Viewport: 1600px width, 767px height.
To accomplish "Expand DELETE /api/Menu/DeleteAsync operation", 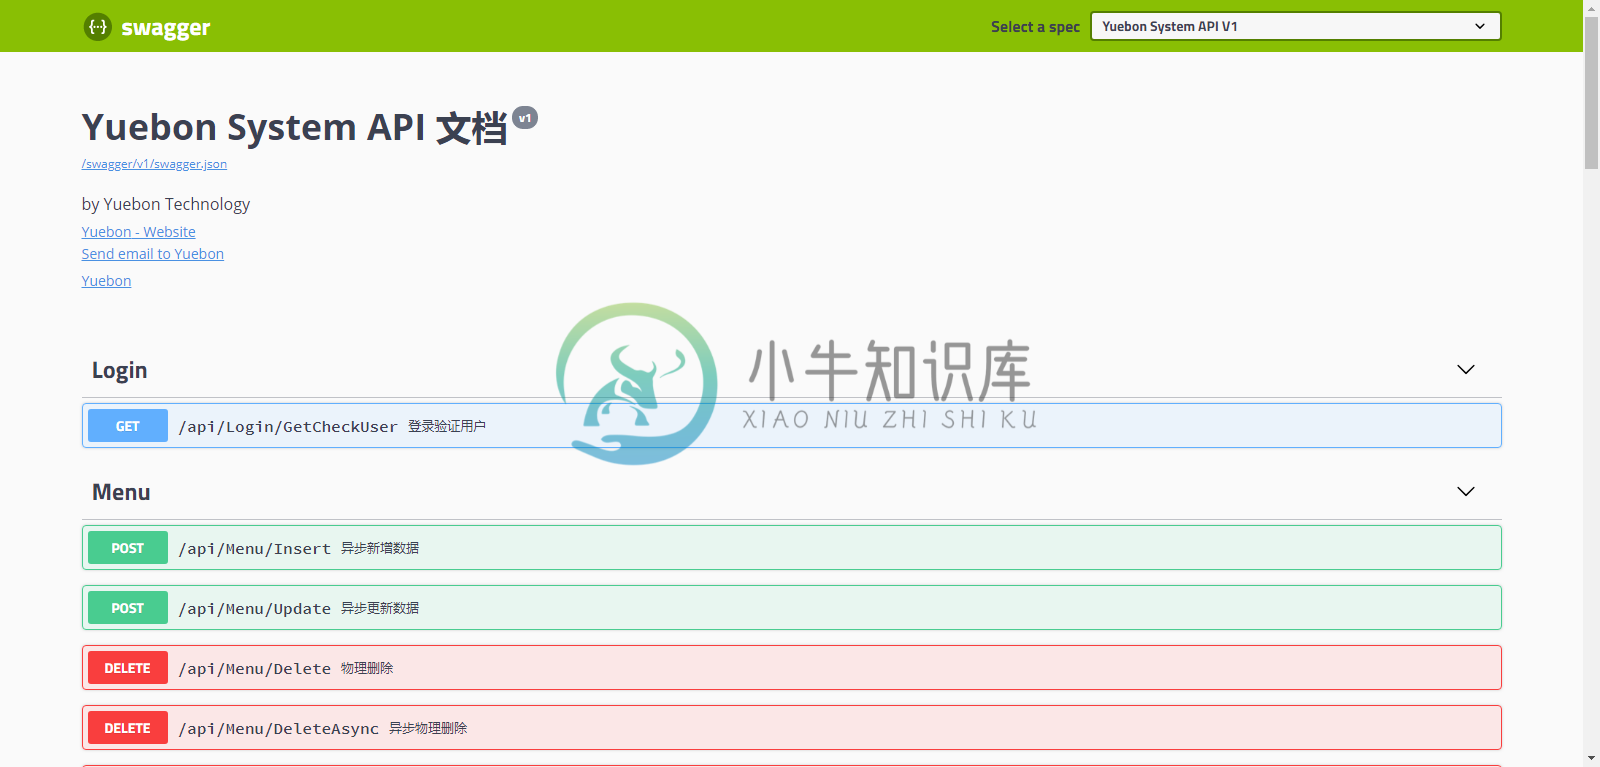I will point(791,728).
